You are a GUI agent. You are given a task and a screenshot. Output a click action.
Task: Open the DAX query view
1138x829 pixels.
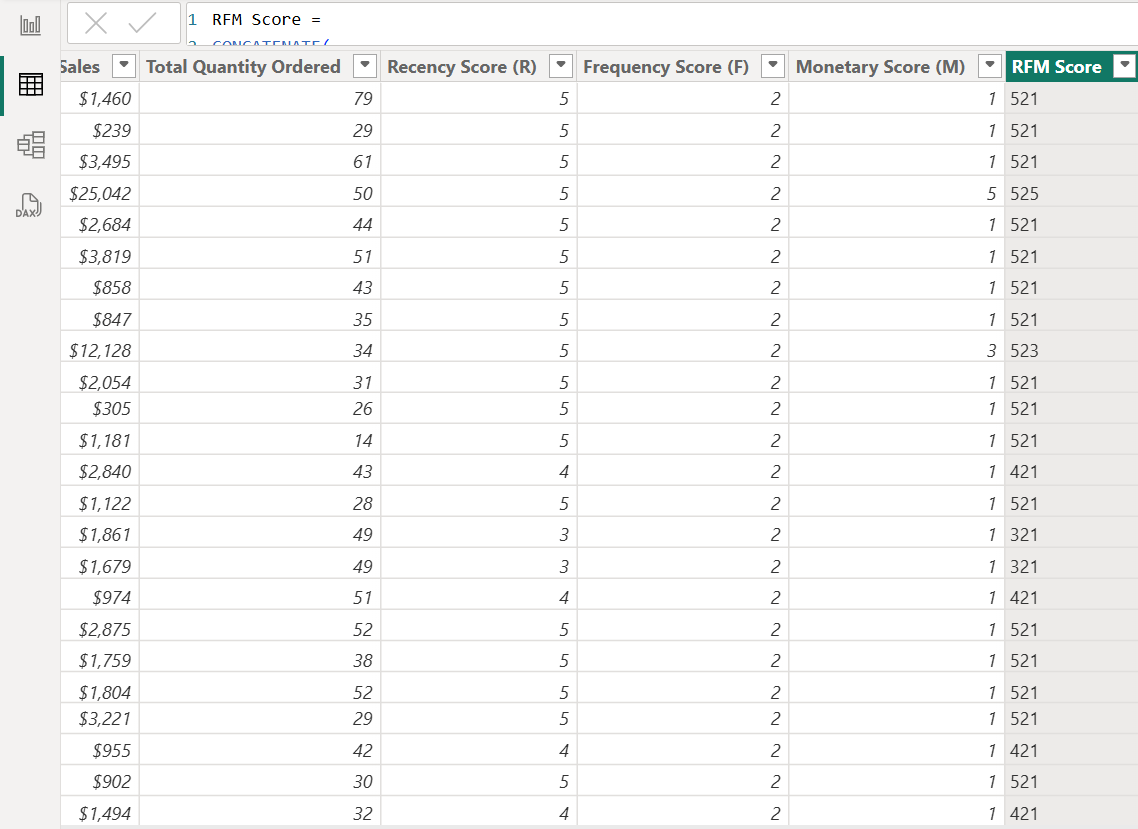point(30,205)
